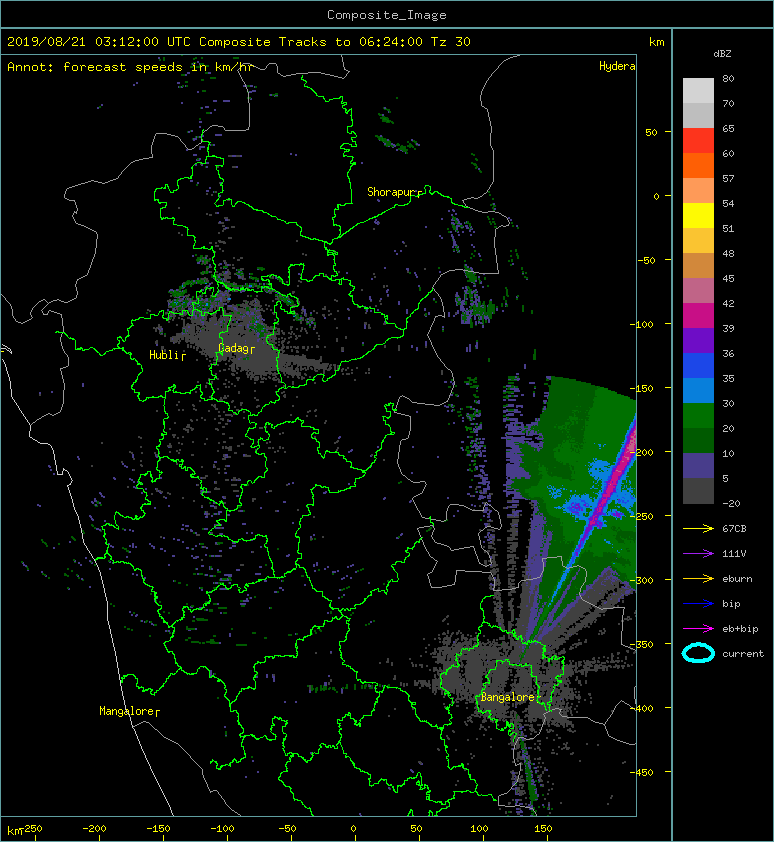This screenshot has height=842, width=774.
Task: Click the yellow 67CB arrow legend symbol
Action: point(698,528)
